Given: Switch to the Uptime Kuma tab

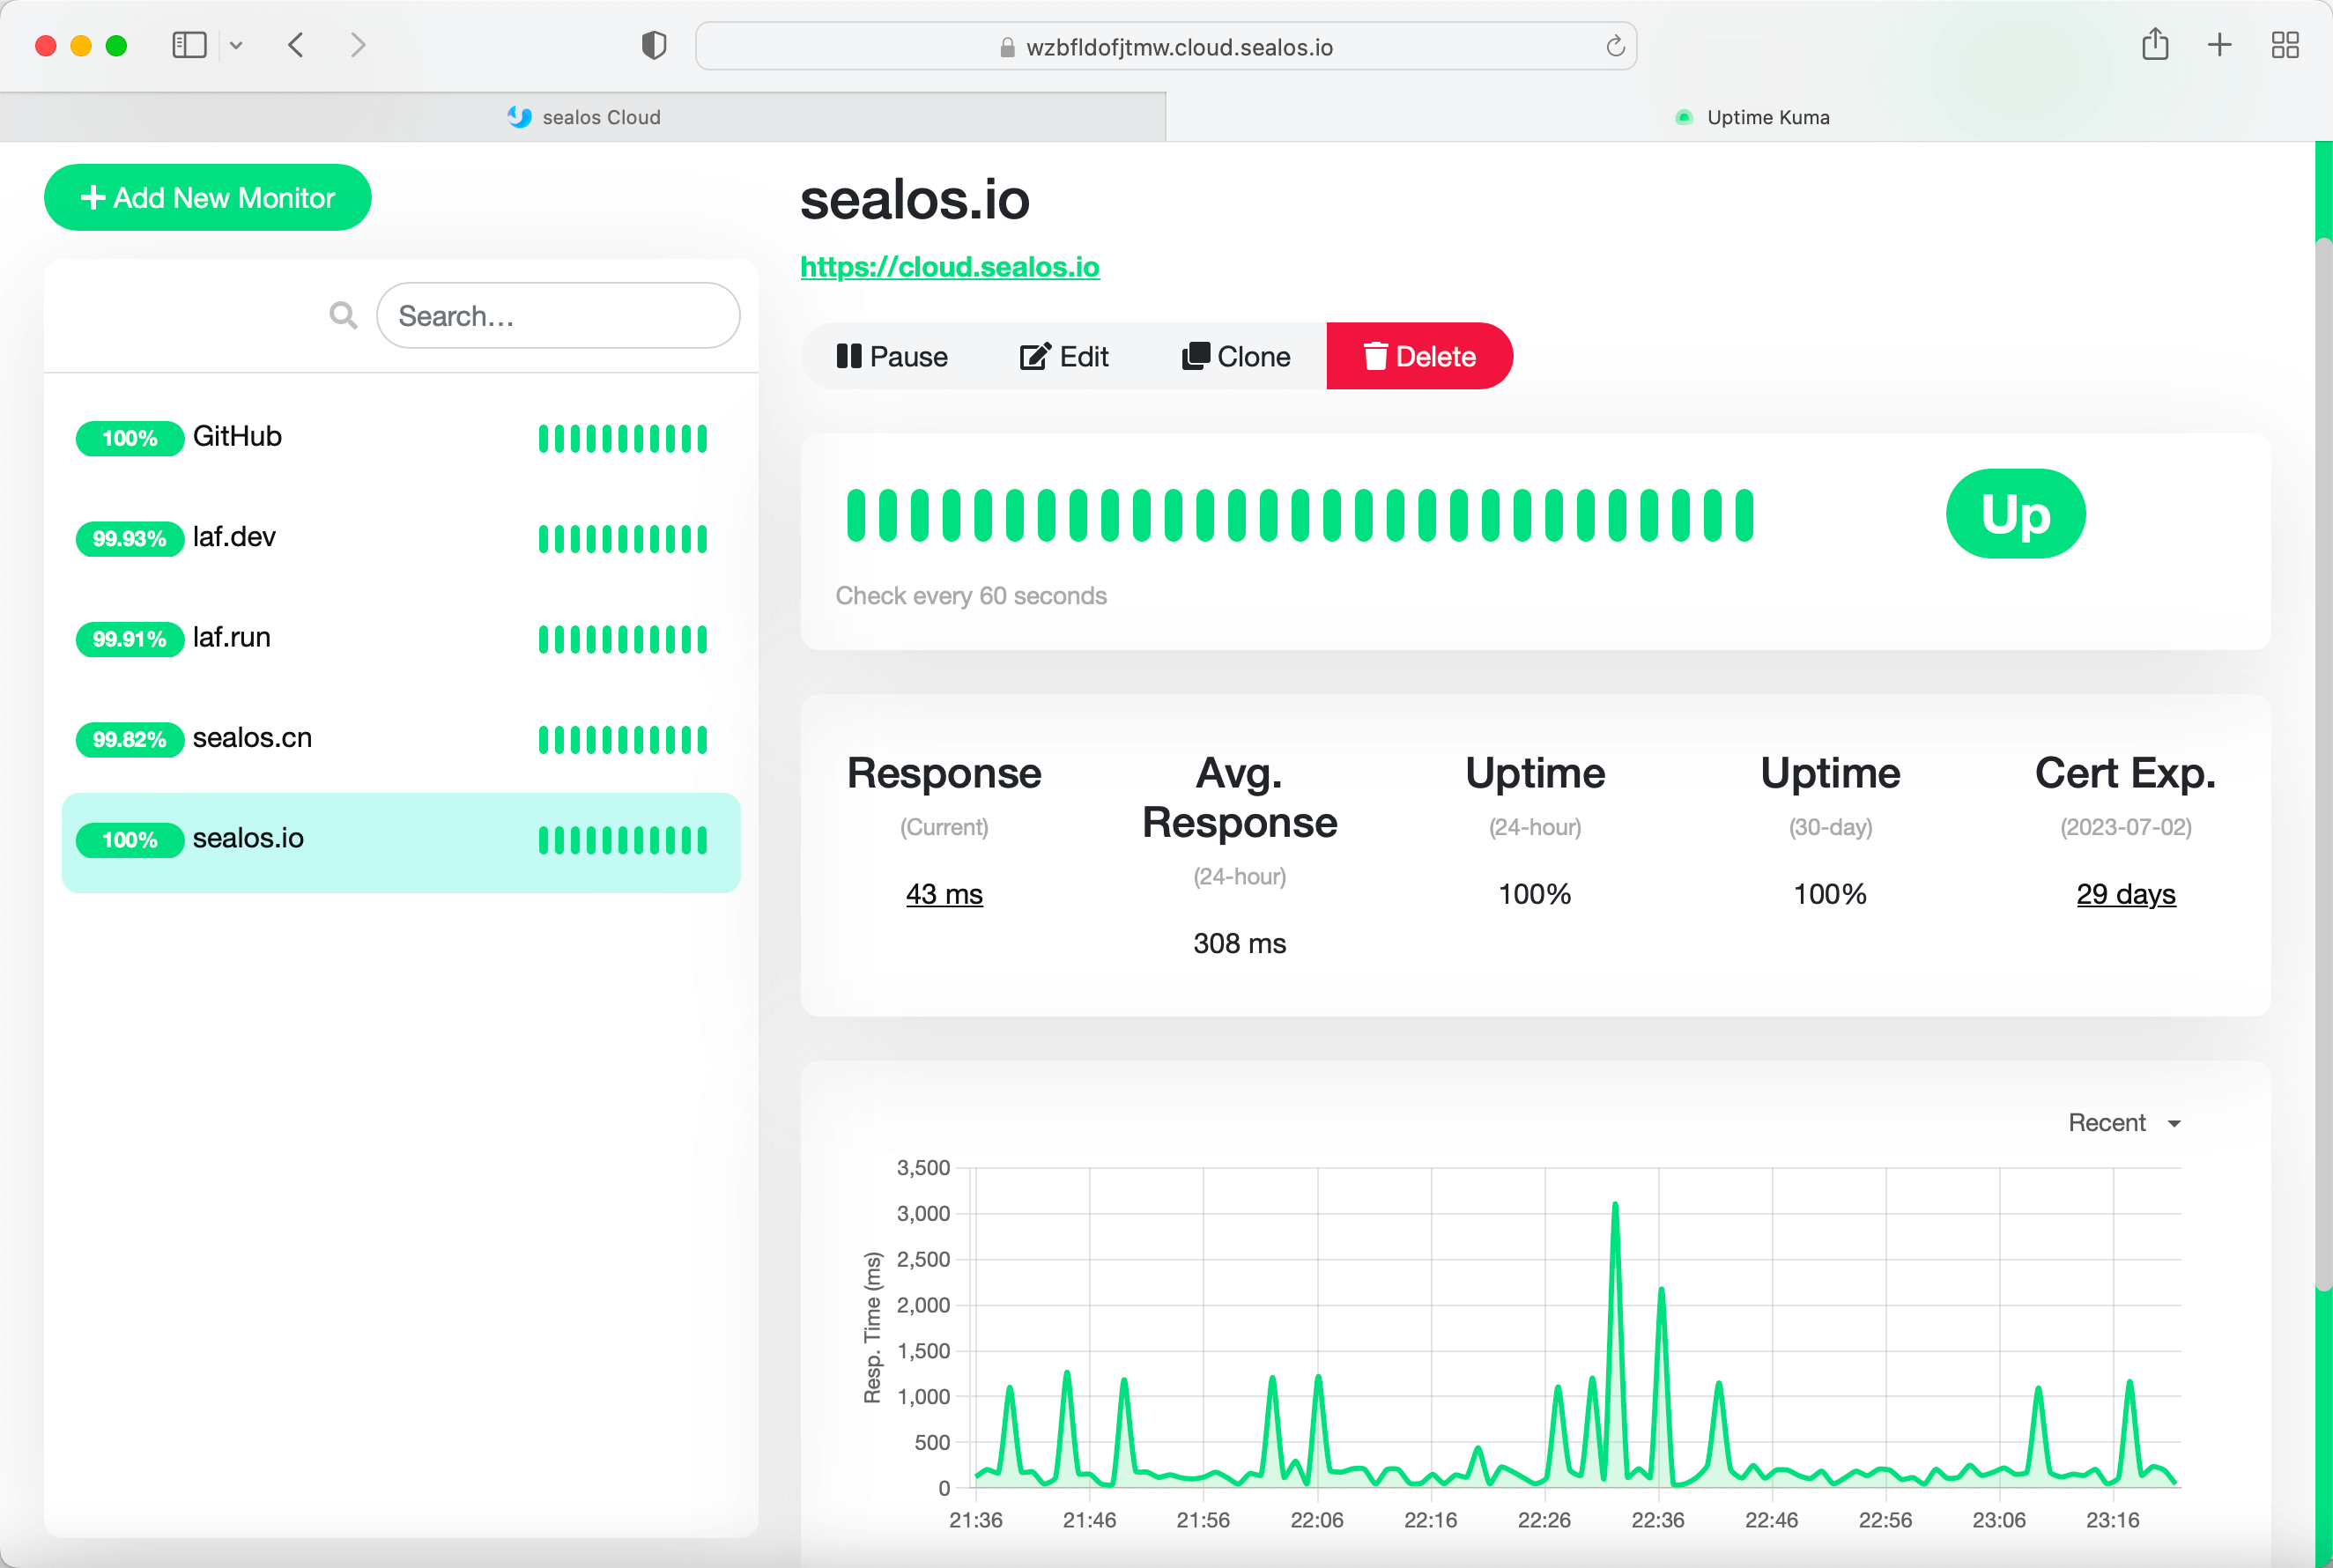Looking at the screenshot, I should (x=1750, y=117).
